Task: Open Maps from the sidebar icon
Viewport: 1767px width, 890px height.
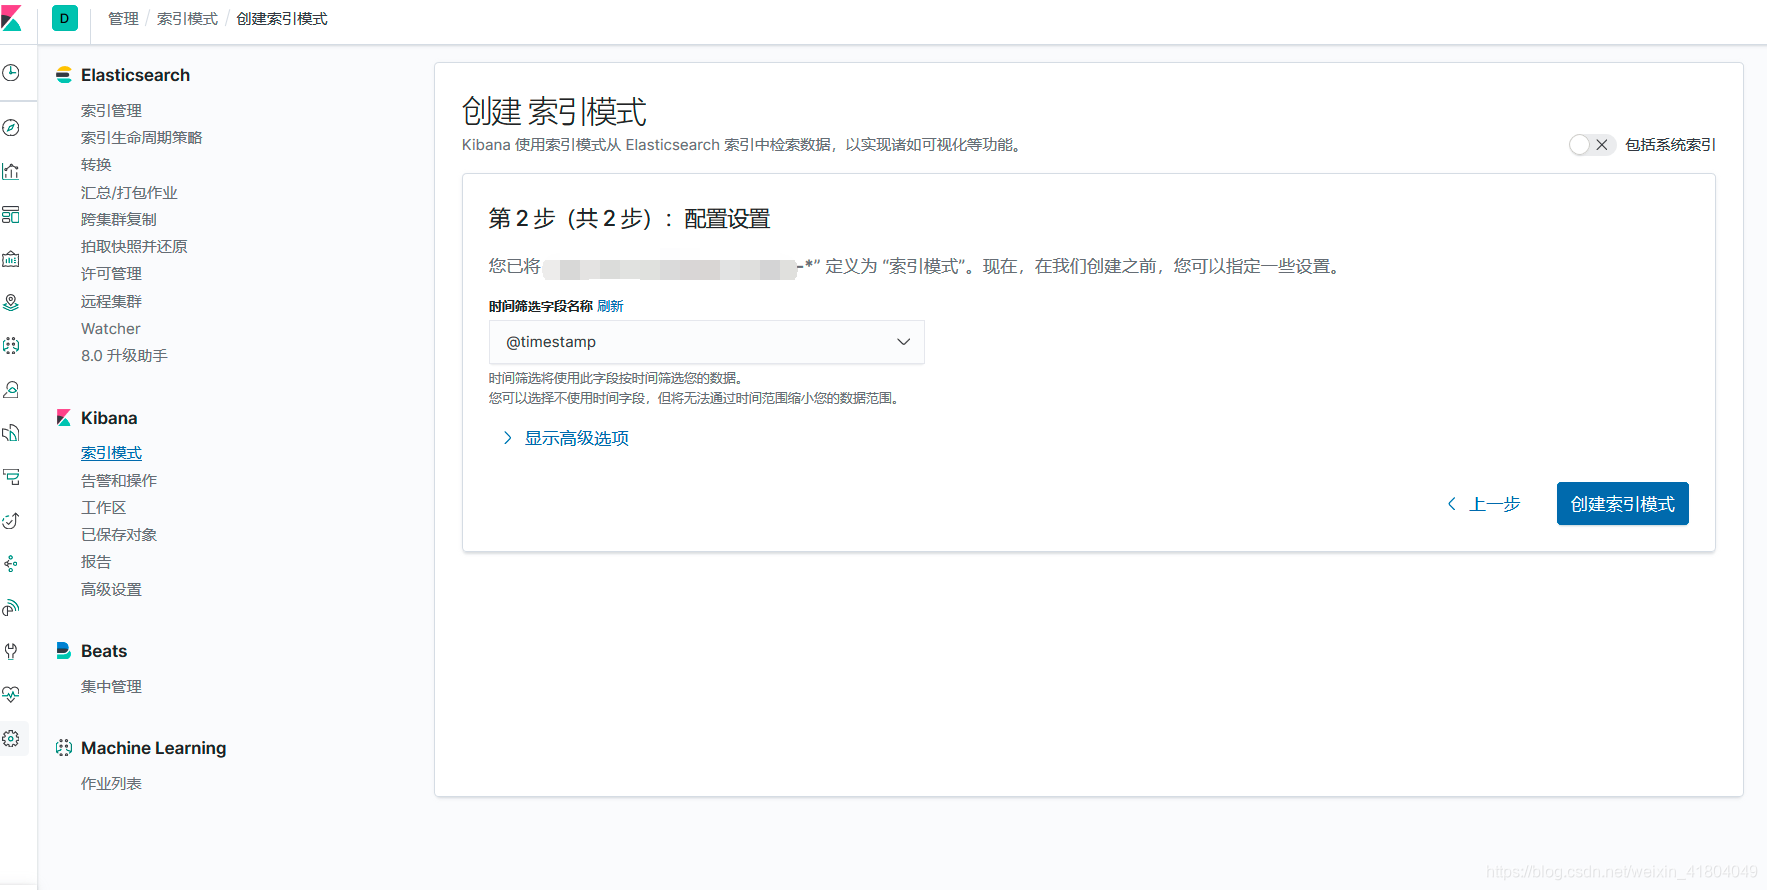Action: [11, 302]
